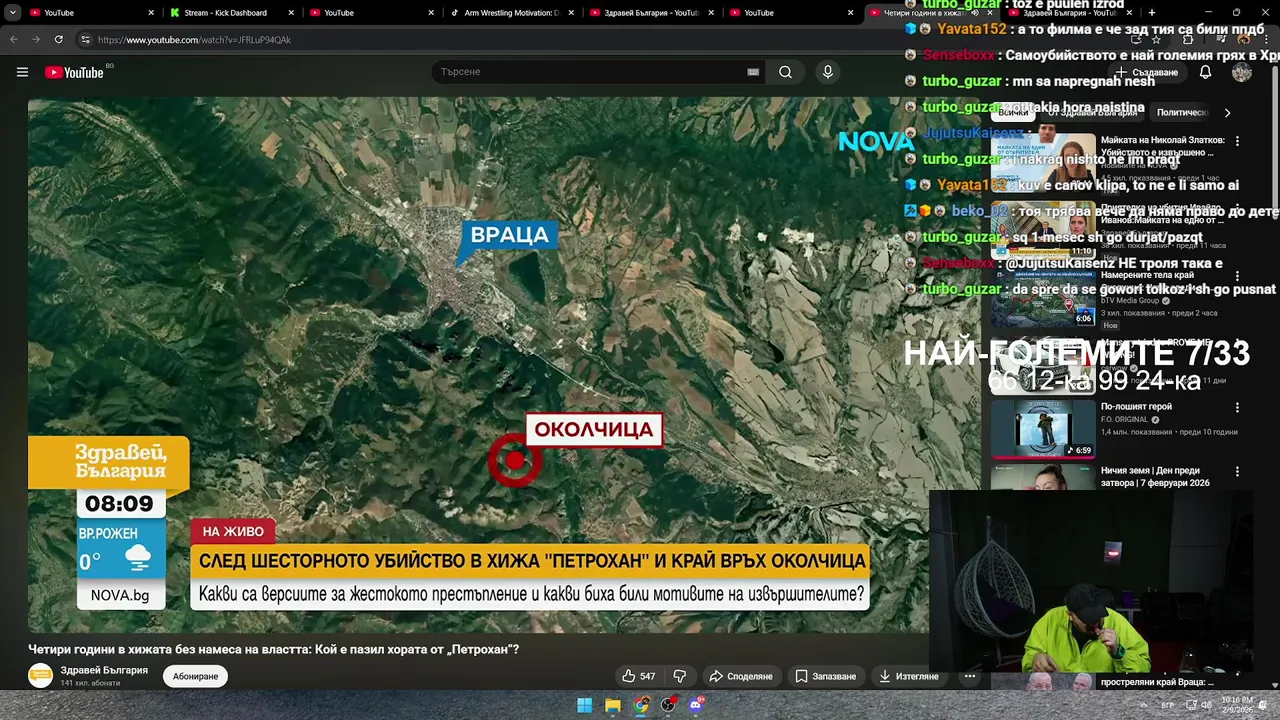Like the video with 547 likes

coord(638,676)
